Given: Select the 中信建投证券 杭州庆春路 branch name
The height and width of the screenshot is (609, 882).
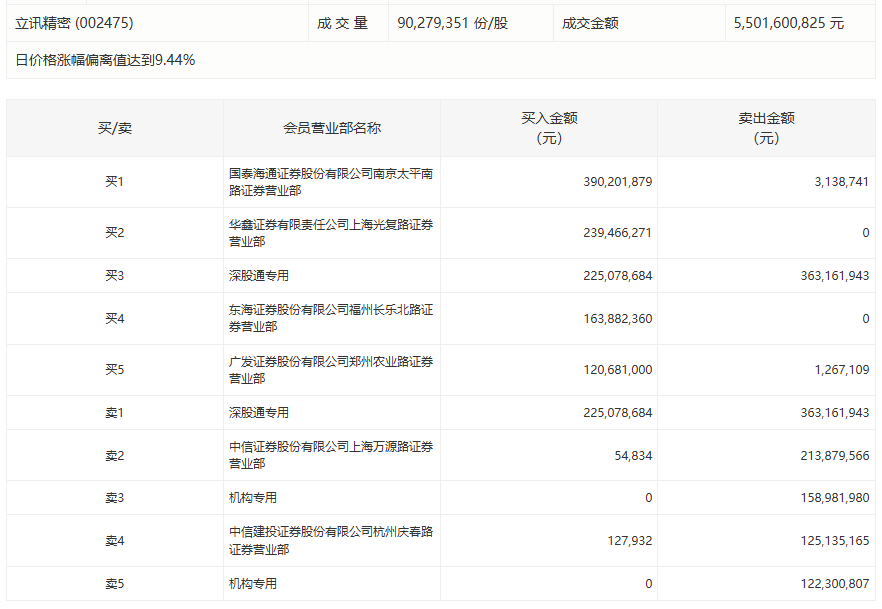Looking at the screenshot, I should click(331, 540).
